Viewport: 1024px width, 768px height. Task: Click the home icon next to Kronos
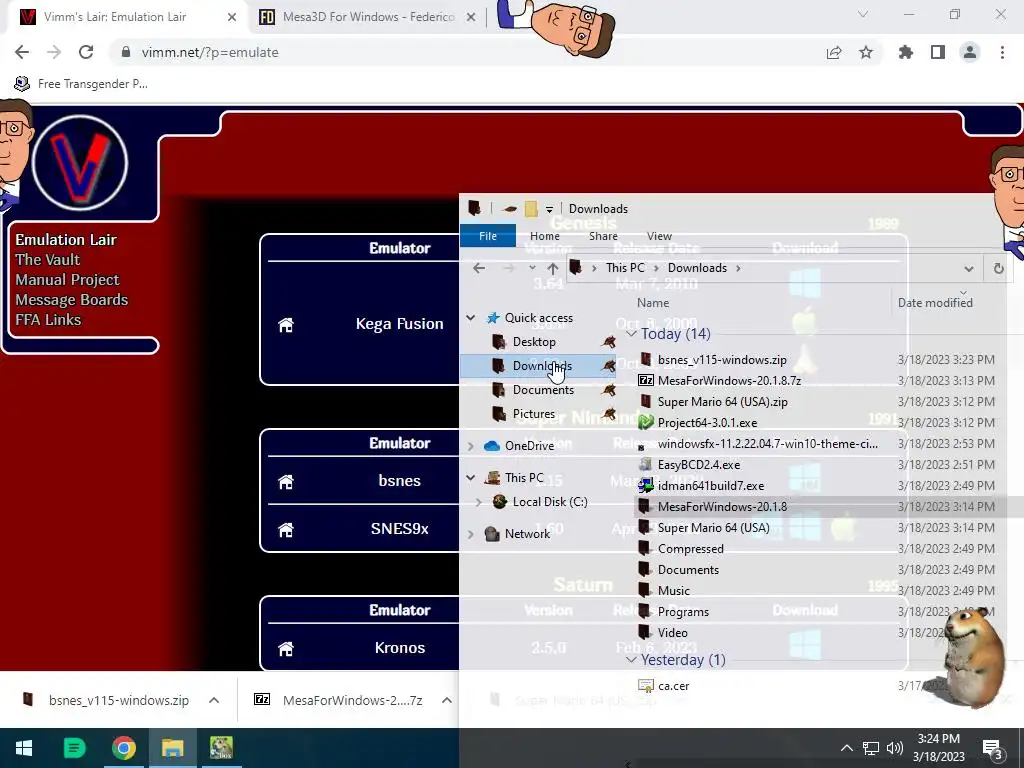tap(285, 648)
